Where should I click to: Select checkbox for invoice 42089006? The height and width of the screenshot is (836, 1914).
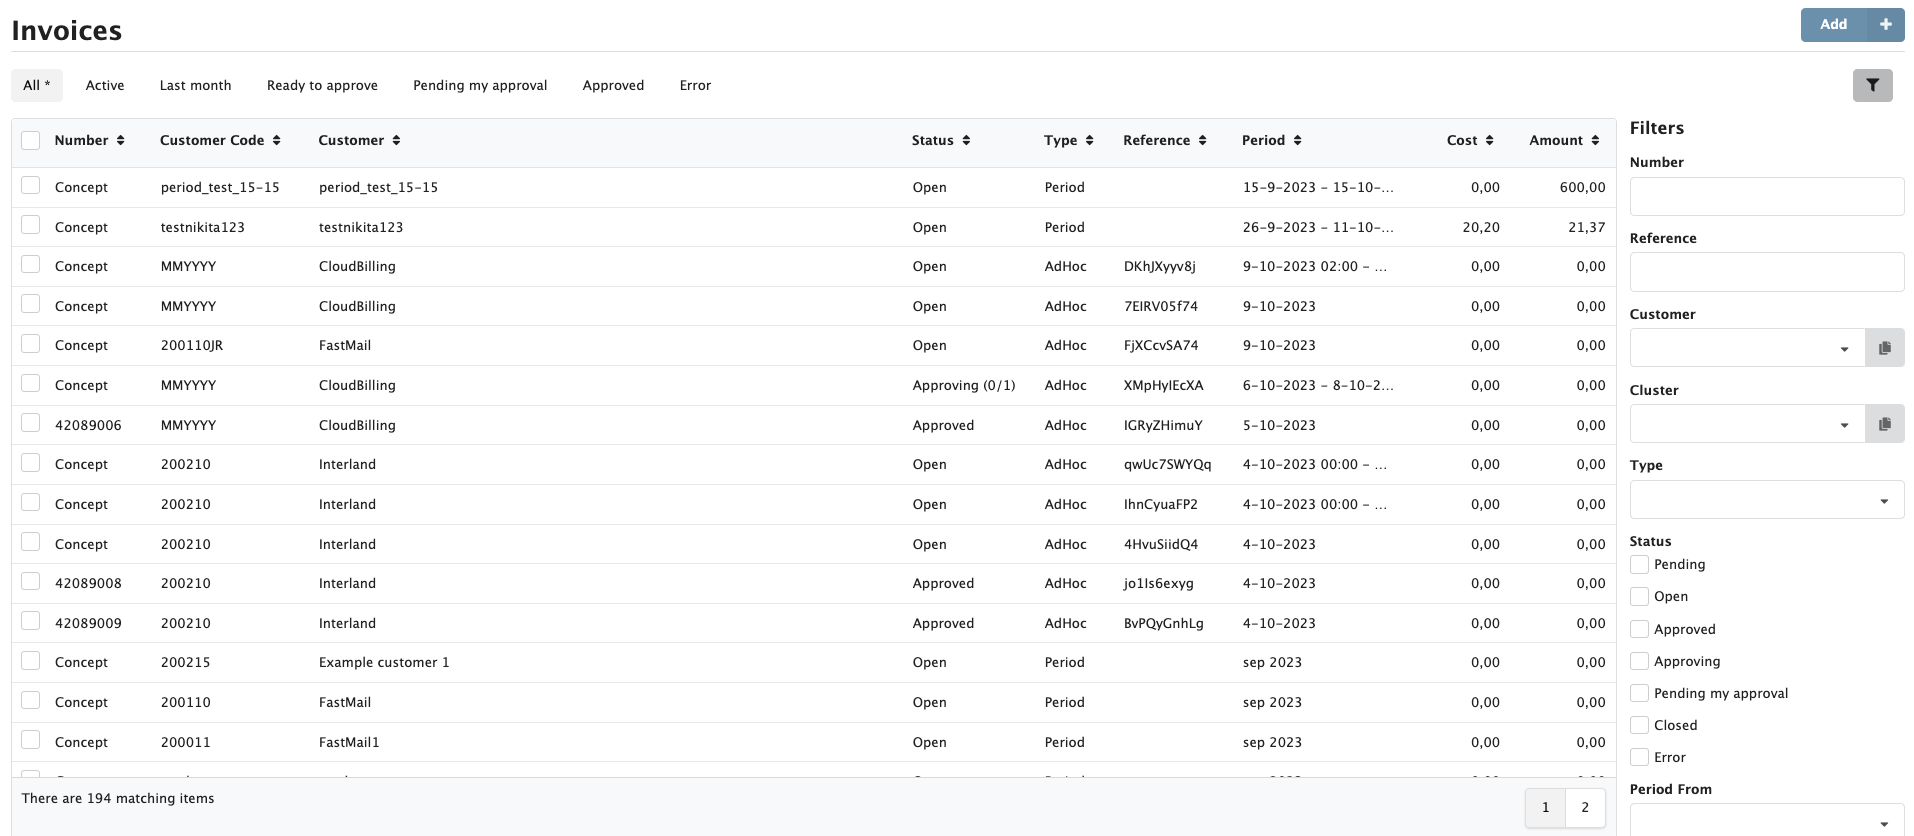[x=31, y=423]
